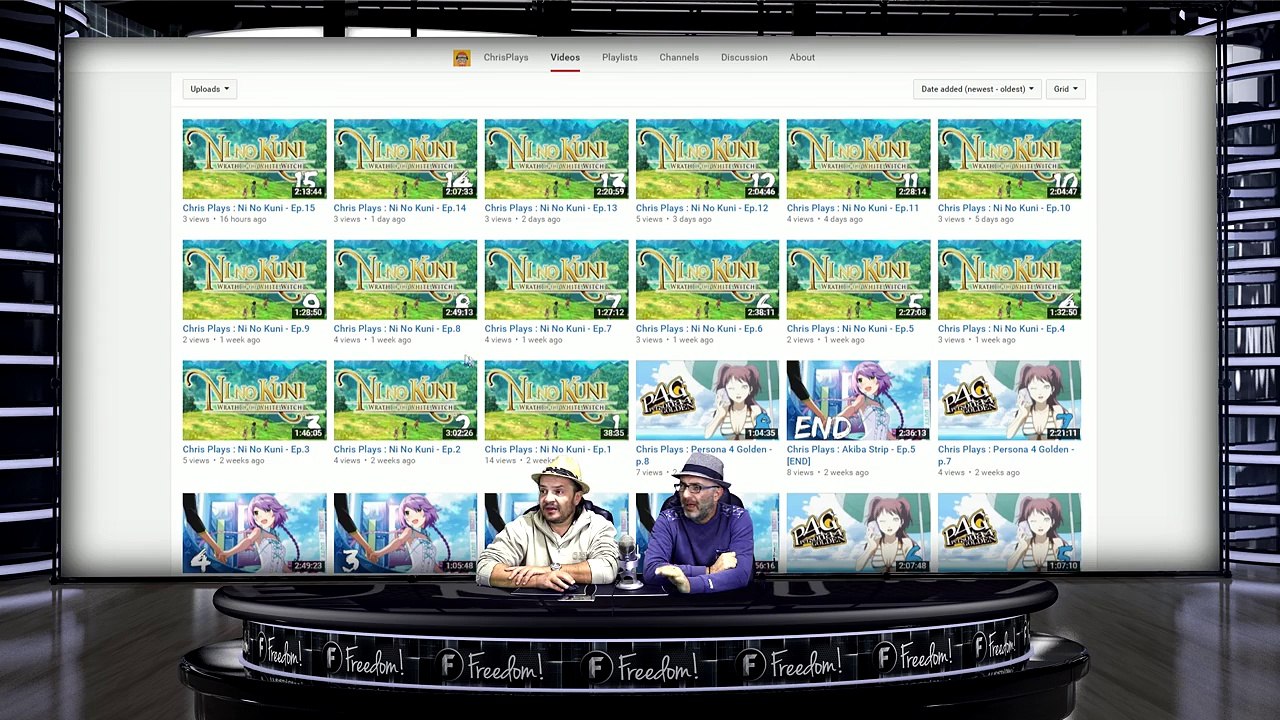Image resolution: width=1280 pixels, height=720 pixels.
Task: Click the 'Ni No Kuni - Ep.12' title link
Action: click(701, 208)
